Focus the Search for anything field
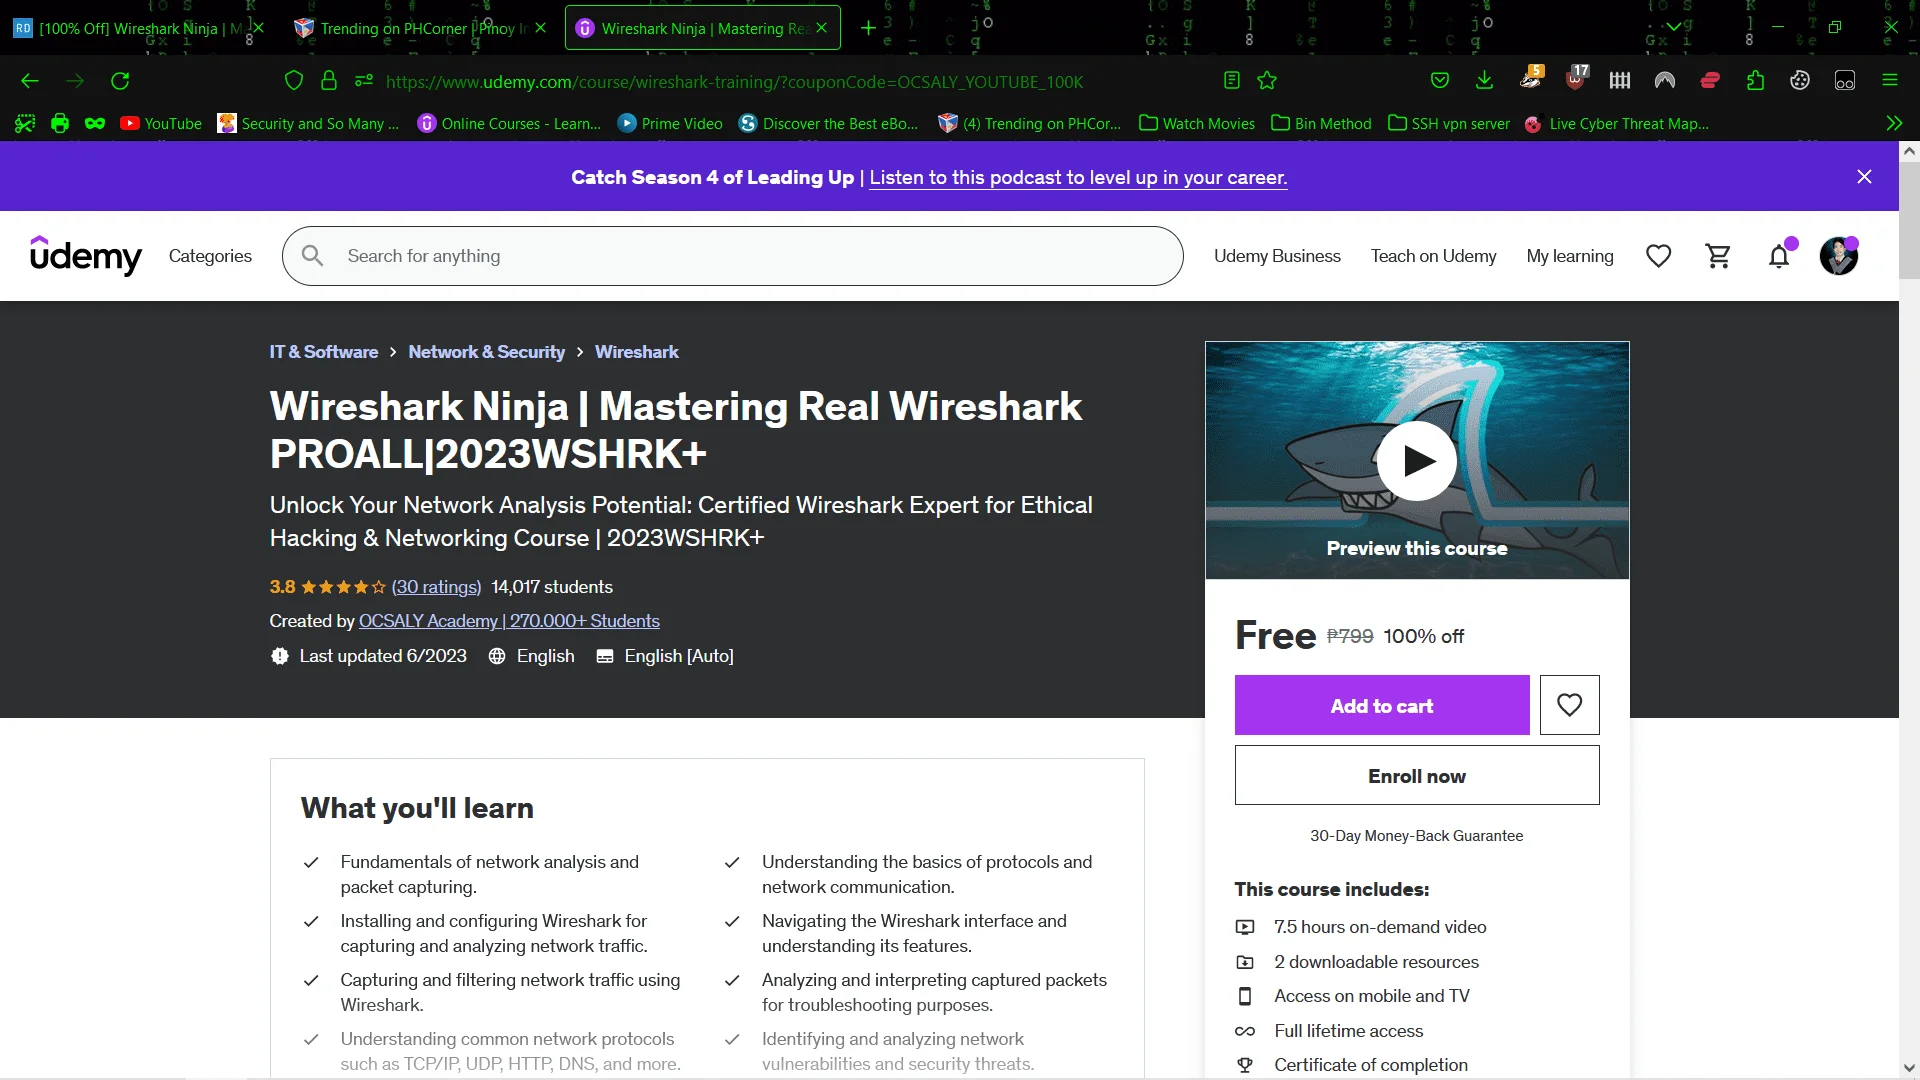The height and width of the screenshot is (1080, 1920). point(733,257)
